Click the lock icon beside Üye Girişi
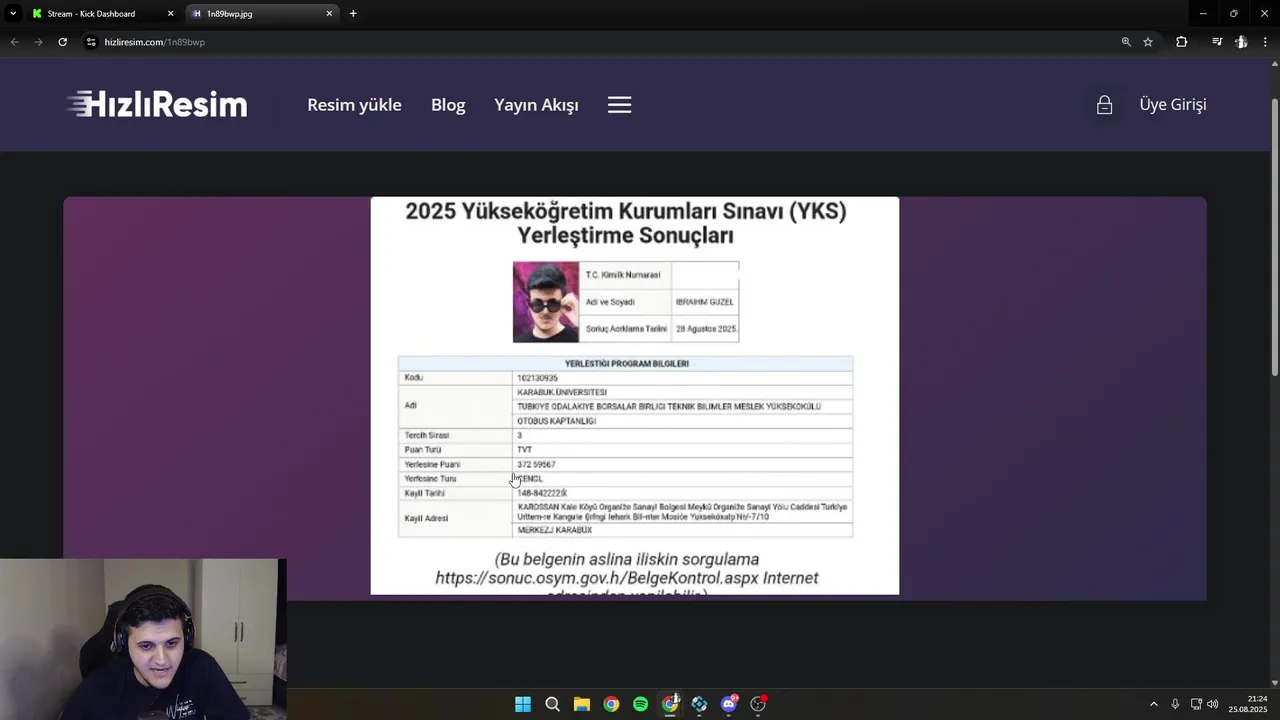This screenshot has width=1280, height=720. 1104,105
